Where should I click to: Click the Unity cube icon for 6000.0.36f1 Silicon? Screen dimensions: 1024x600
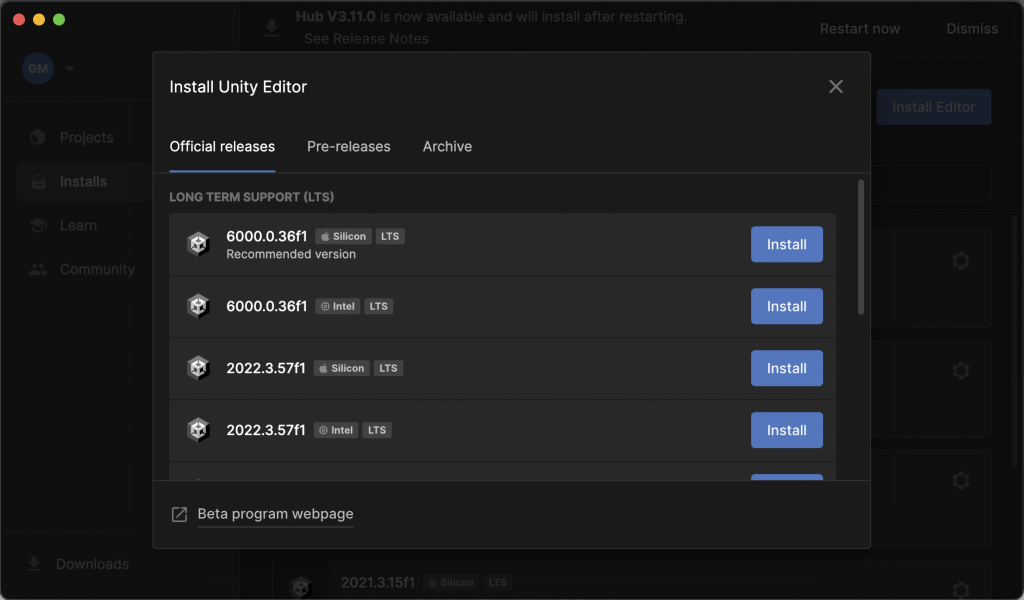(198, 244)
